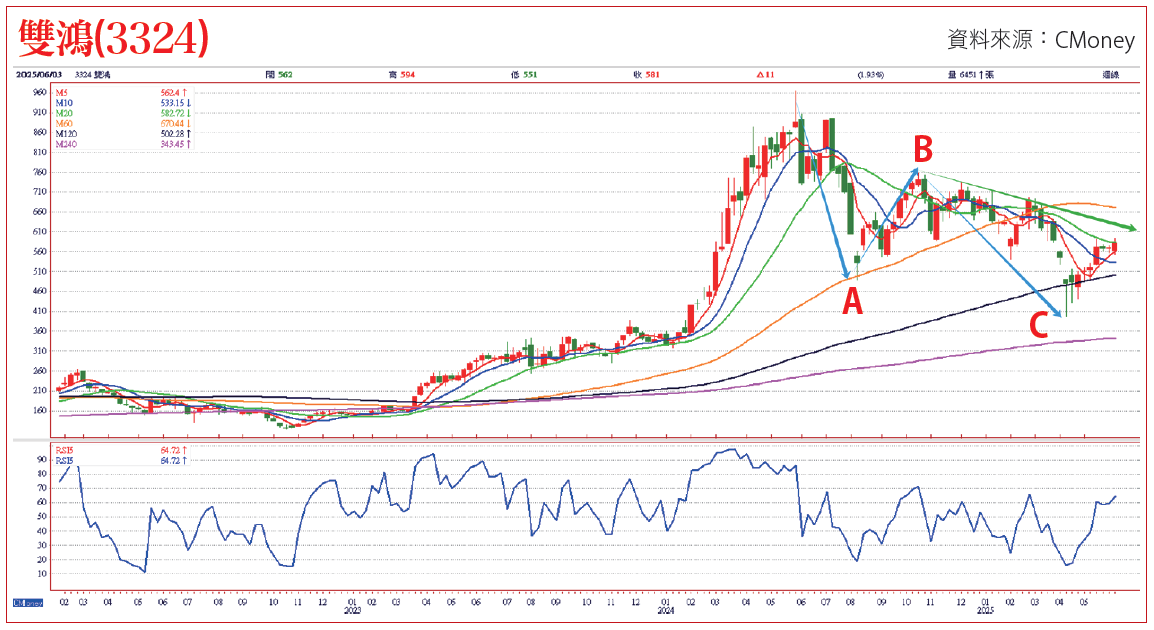Click the 高 594 high price

pyautogui.click(x=401, y=74)
